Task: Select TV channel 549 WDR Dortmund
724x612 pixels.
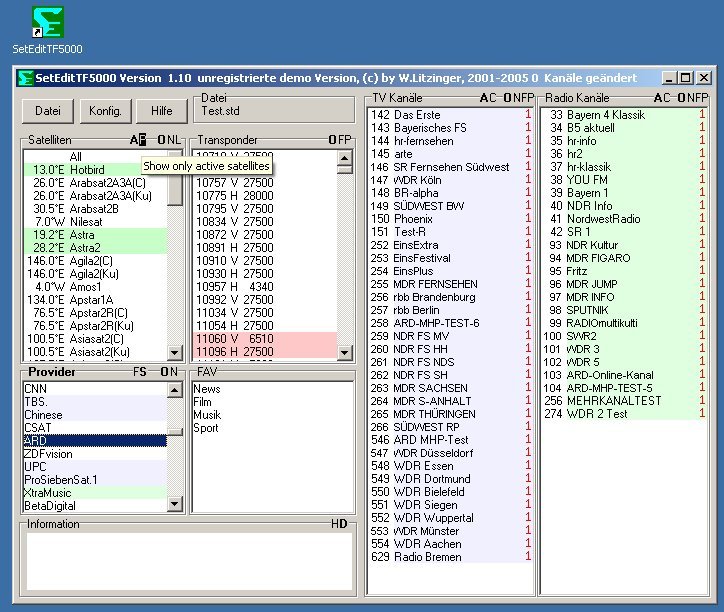Action: coord(451,479)
